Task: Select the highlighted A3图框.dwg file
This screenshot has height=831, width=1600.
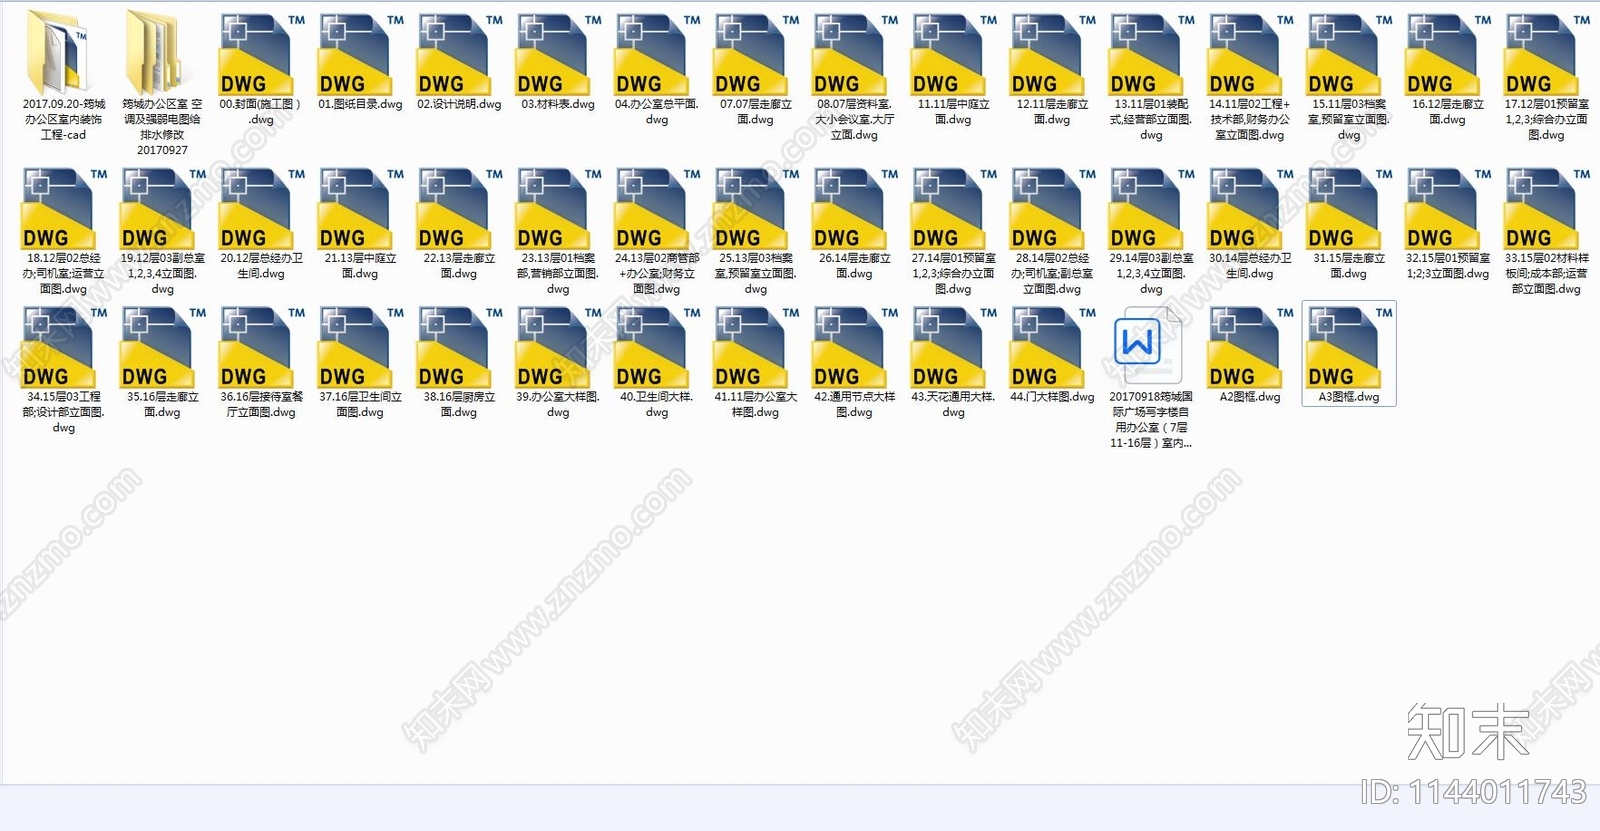Action: coord(1349,353)
